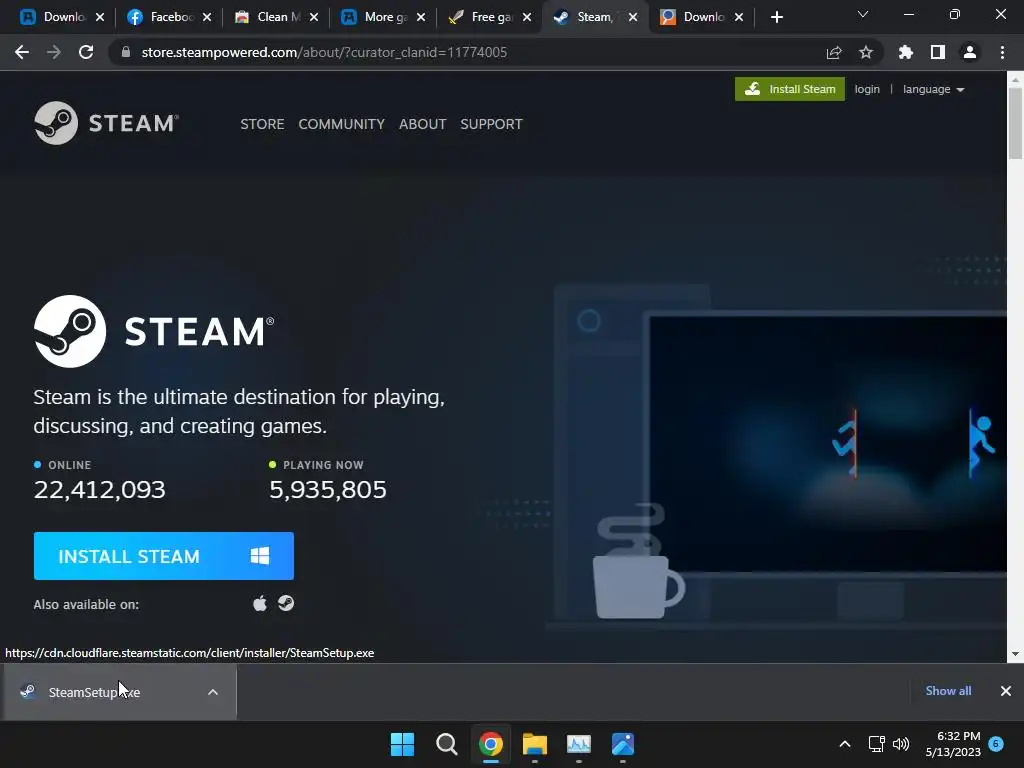1024x768 pixels.
Task: Switch to the Facebook tab
Action: tap(170, 17)
